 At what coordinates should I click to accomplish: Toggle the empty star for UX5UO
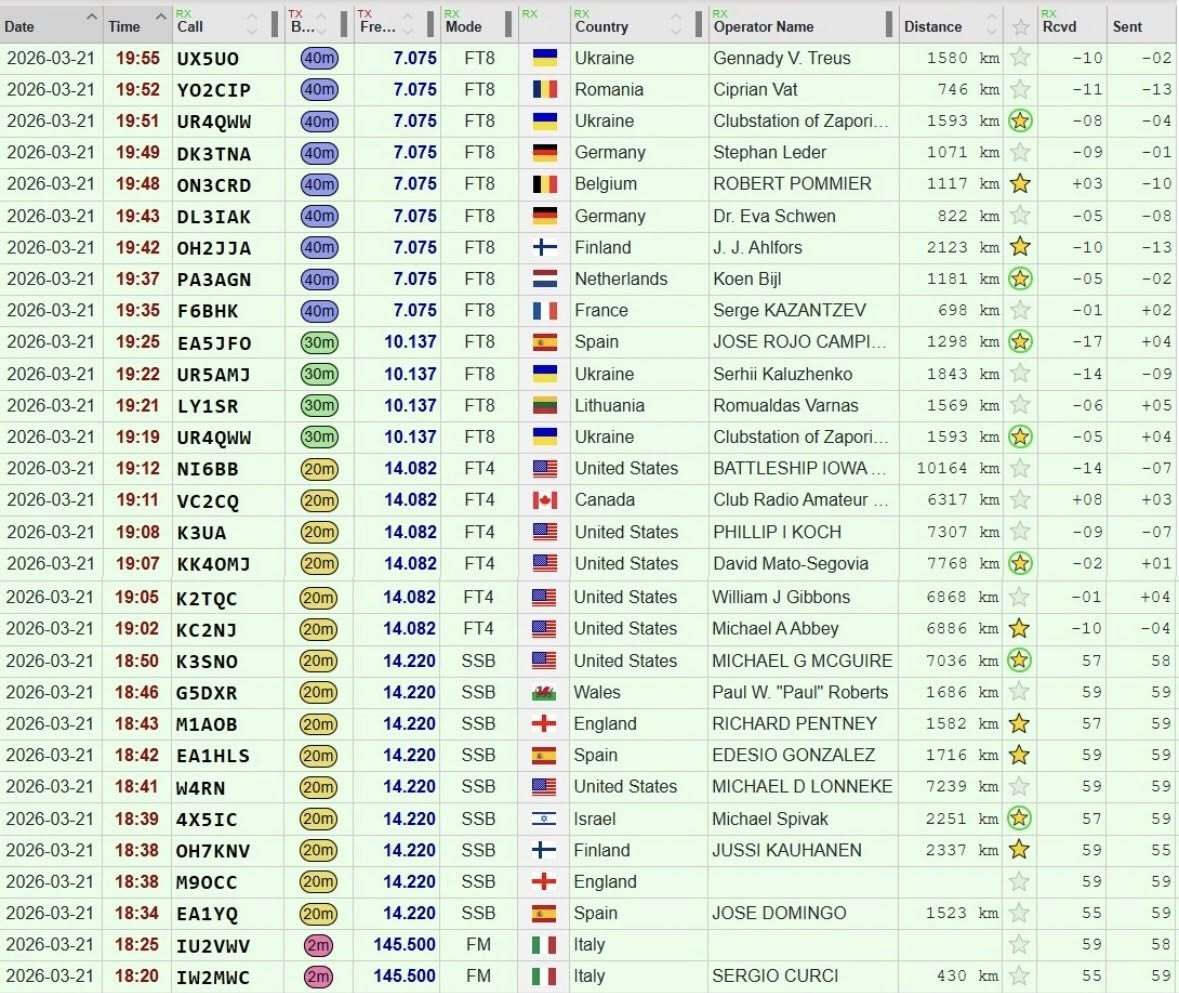tap(1020, 58)
